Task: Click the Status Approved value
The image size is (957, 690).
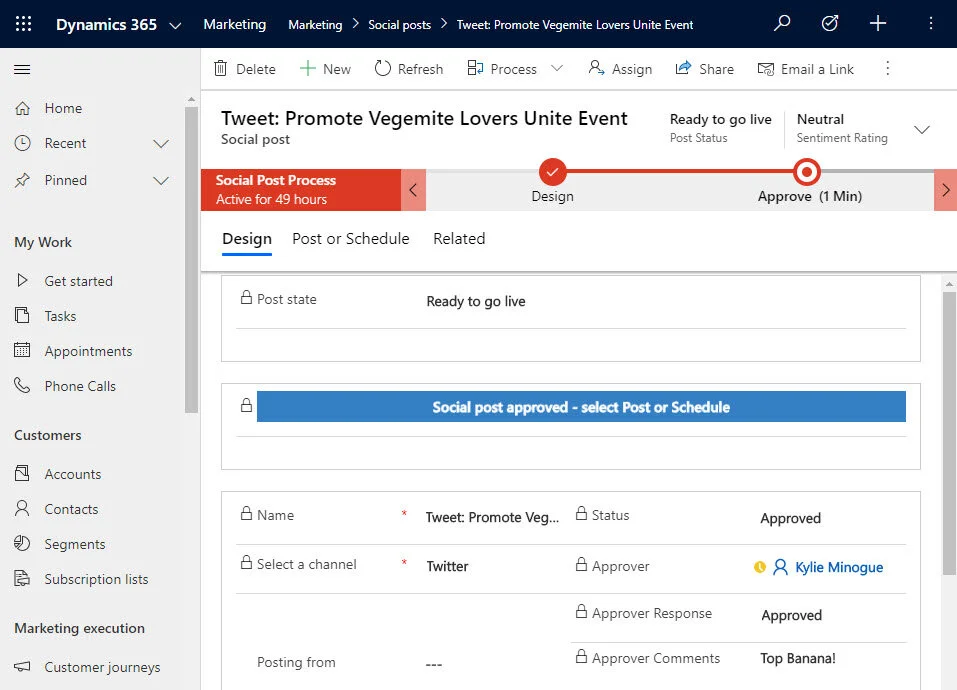Action: pos(790,518)
